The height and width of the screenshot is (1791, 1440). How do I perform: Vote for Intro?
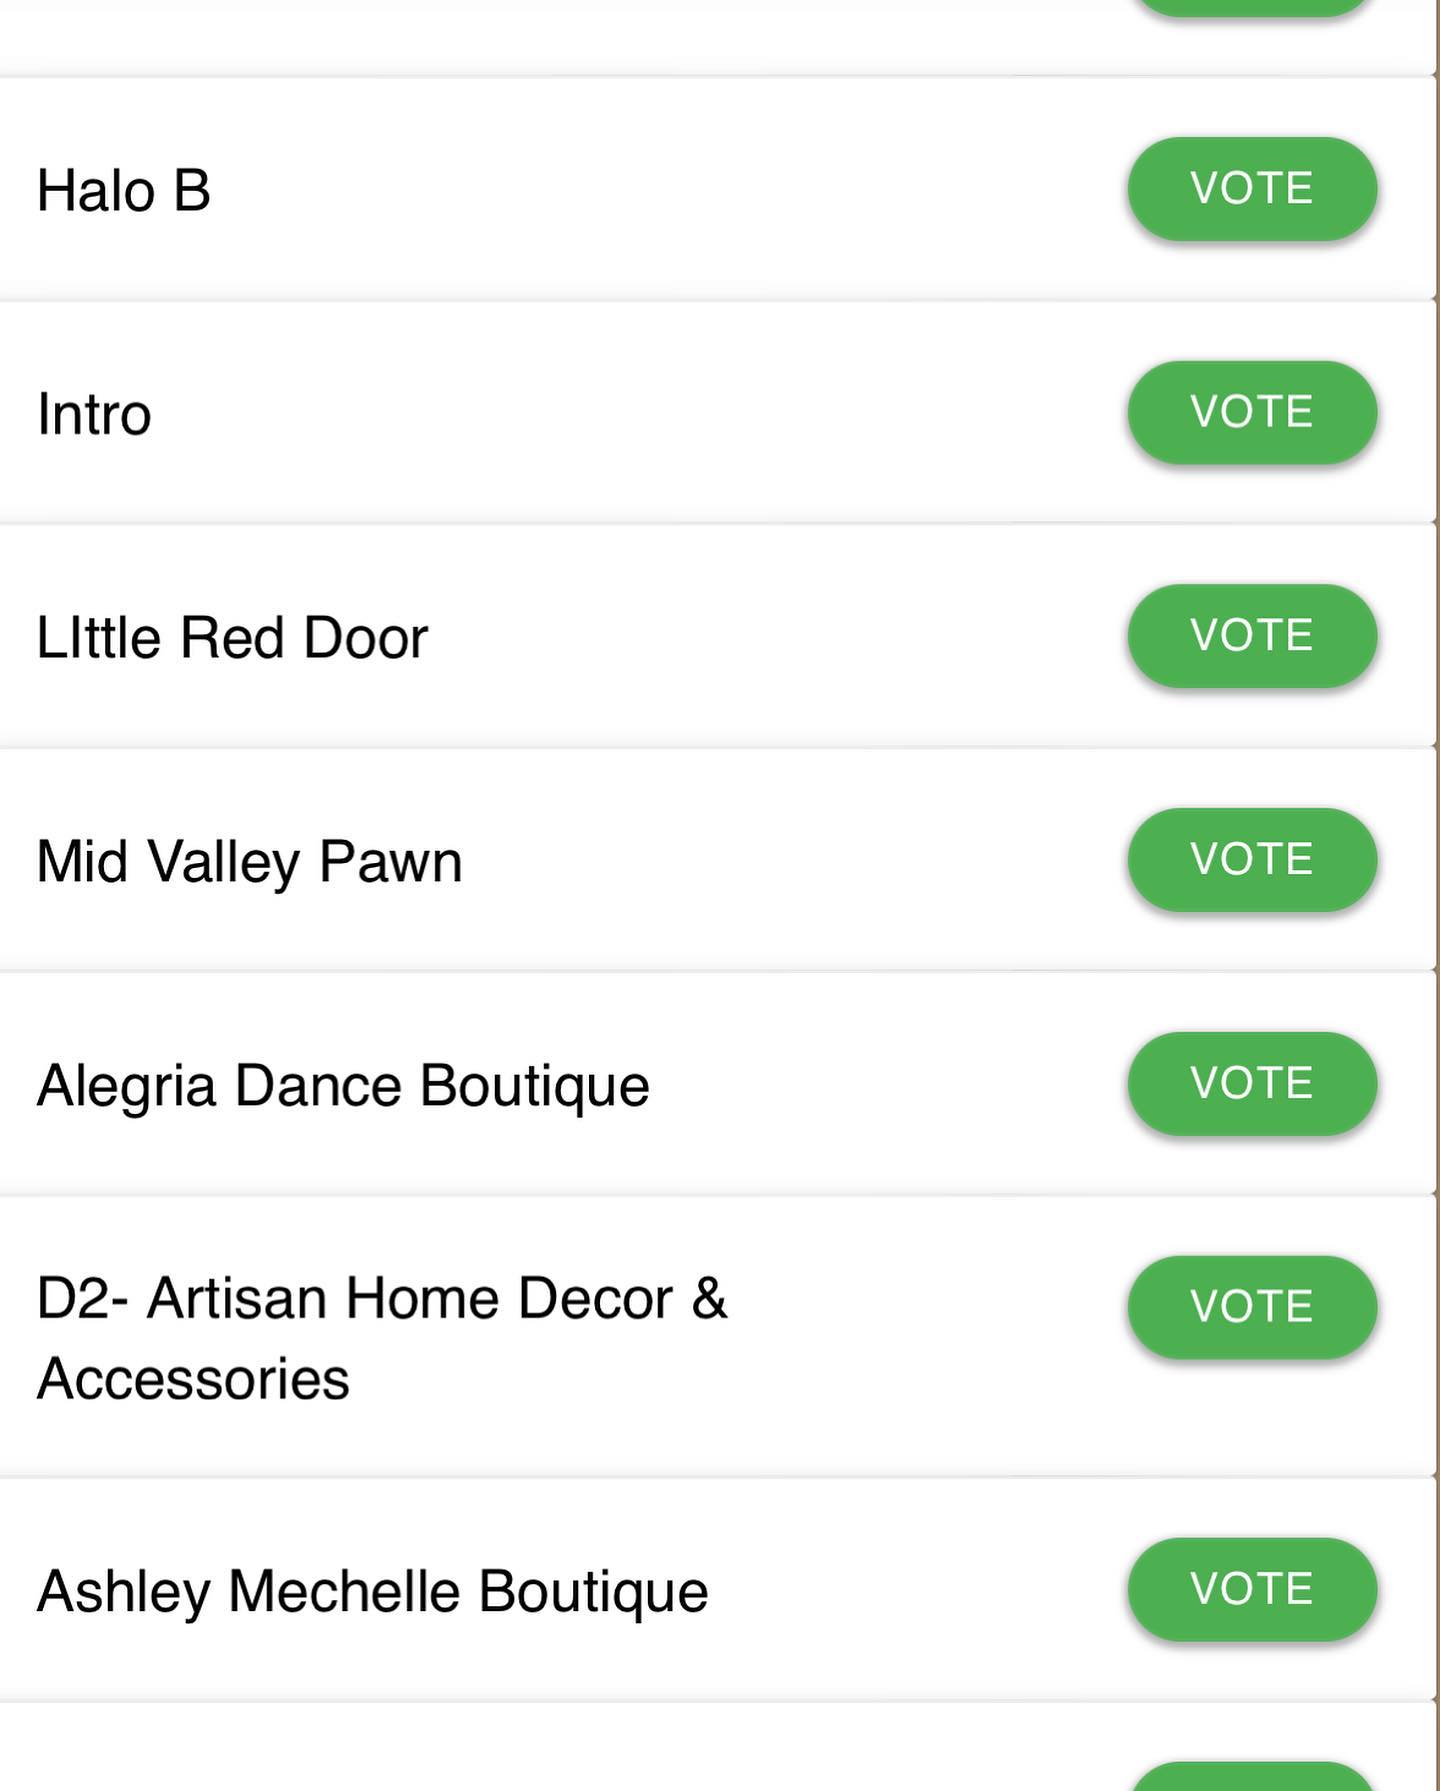(1252, 412)
